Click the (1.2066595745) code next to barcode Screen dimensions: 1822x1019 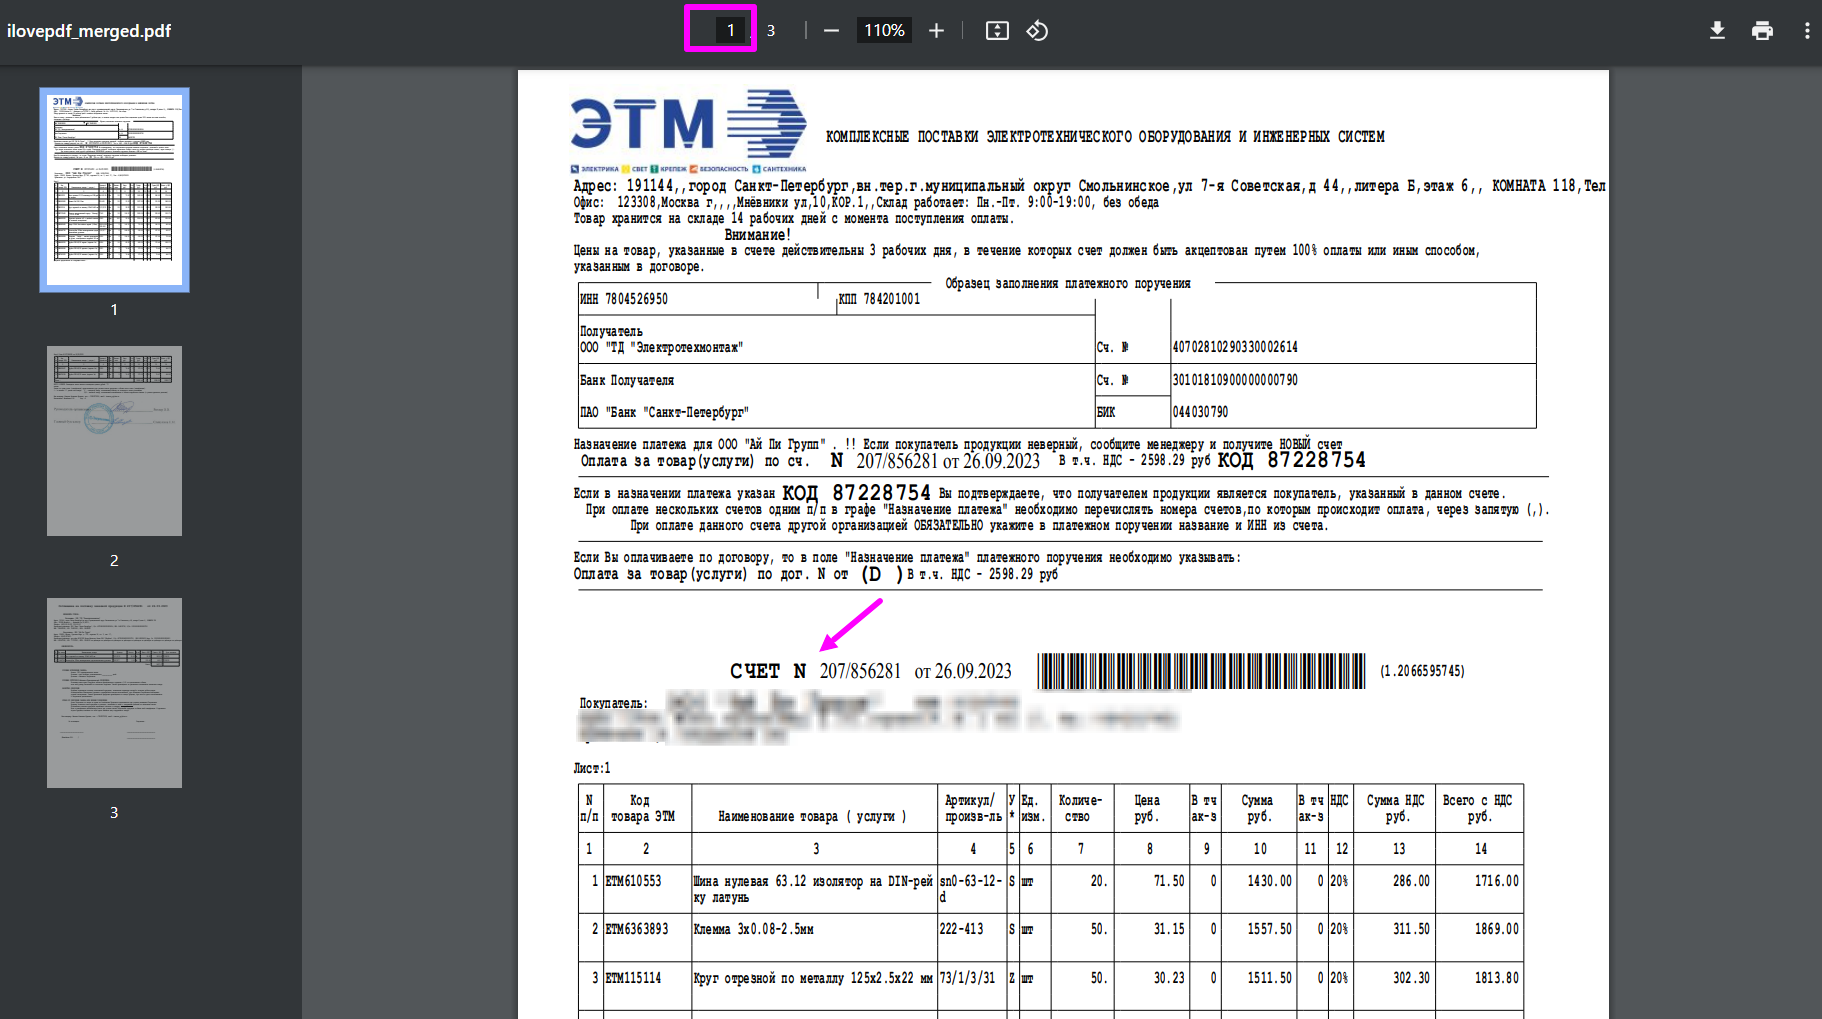coord(1422,671)
